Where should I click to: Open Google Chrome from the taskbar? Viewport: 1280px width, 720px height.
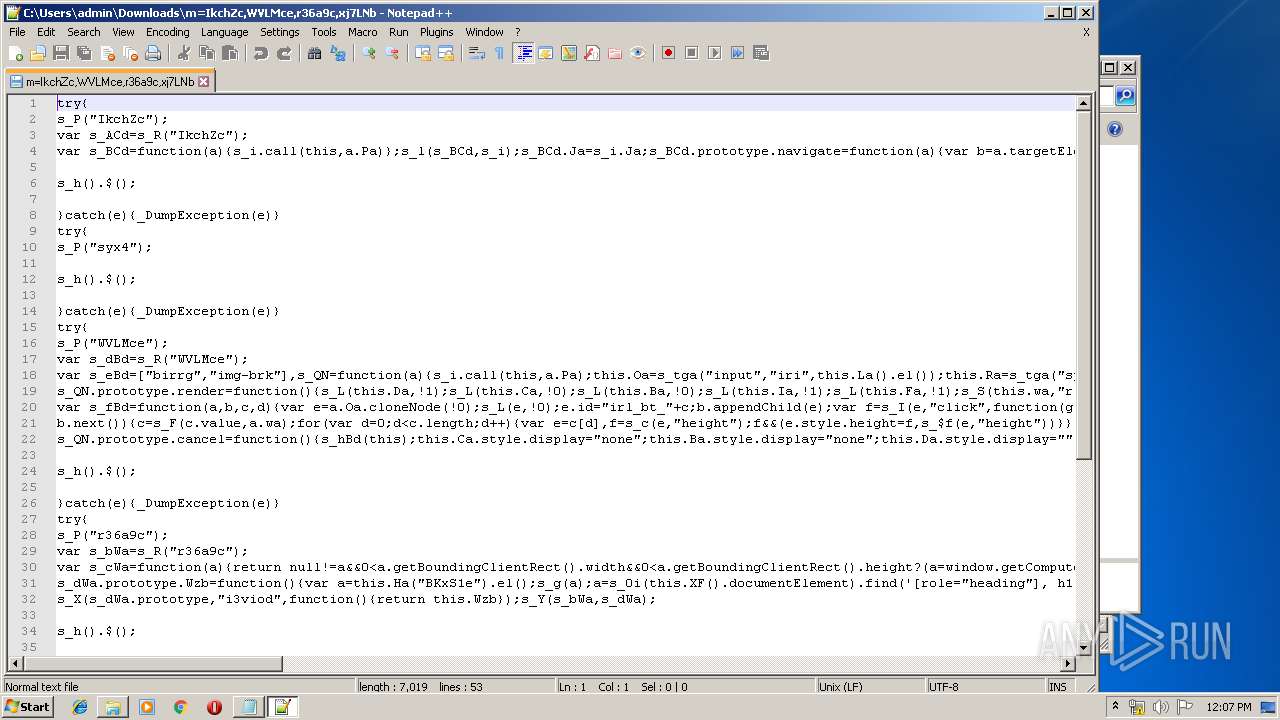(181, 707)
